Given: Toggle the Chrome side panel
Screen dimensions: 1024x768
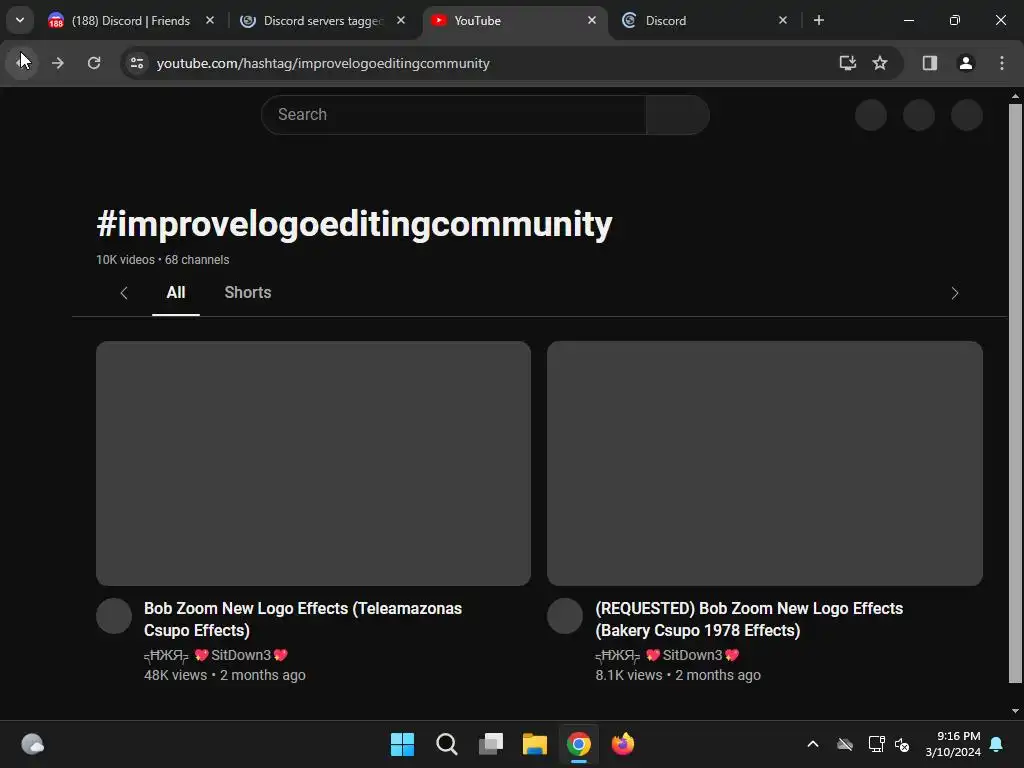Looking at the screenshot, I should pos(929,63).
